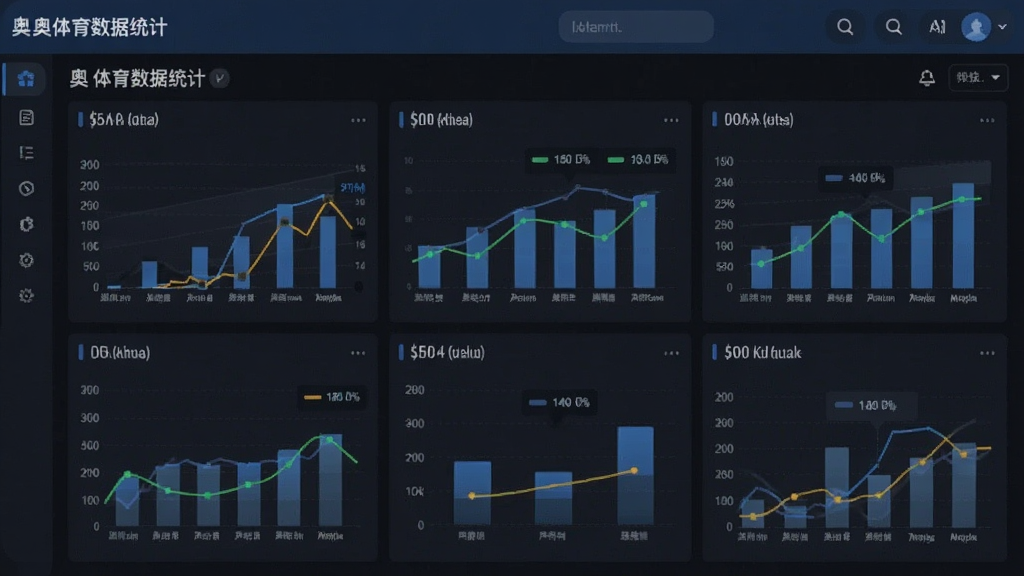1024x576 pixels.
Task: Open the three-dot menu of the "$00 Kd huak" card
Action: (x=987, y=353)
